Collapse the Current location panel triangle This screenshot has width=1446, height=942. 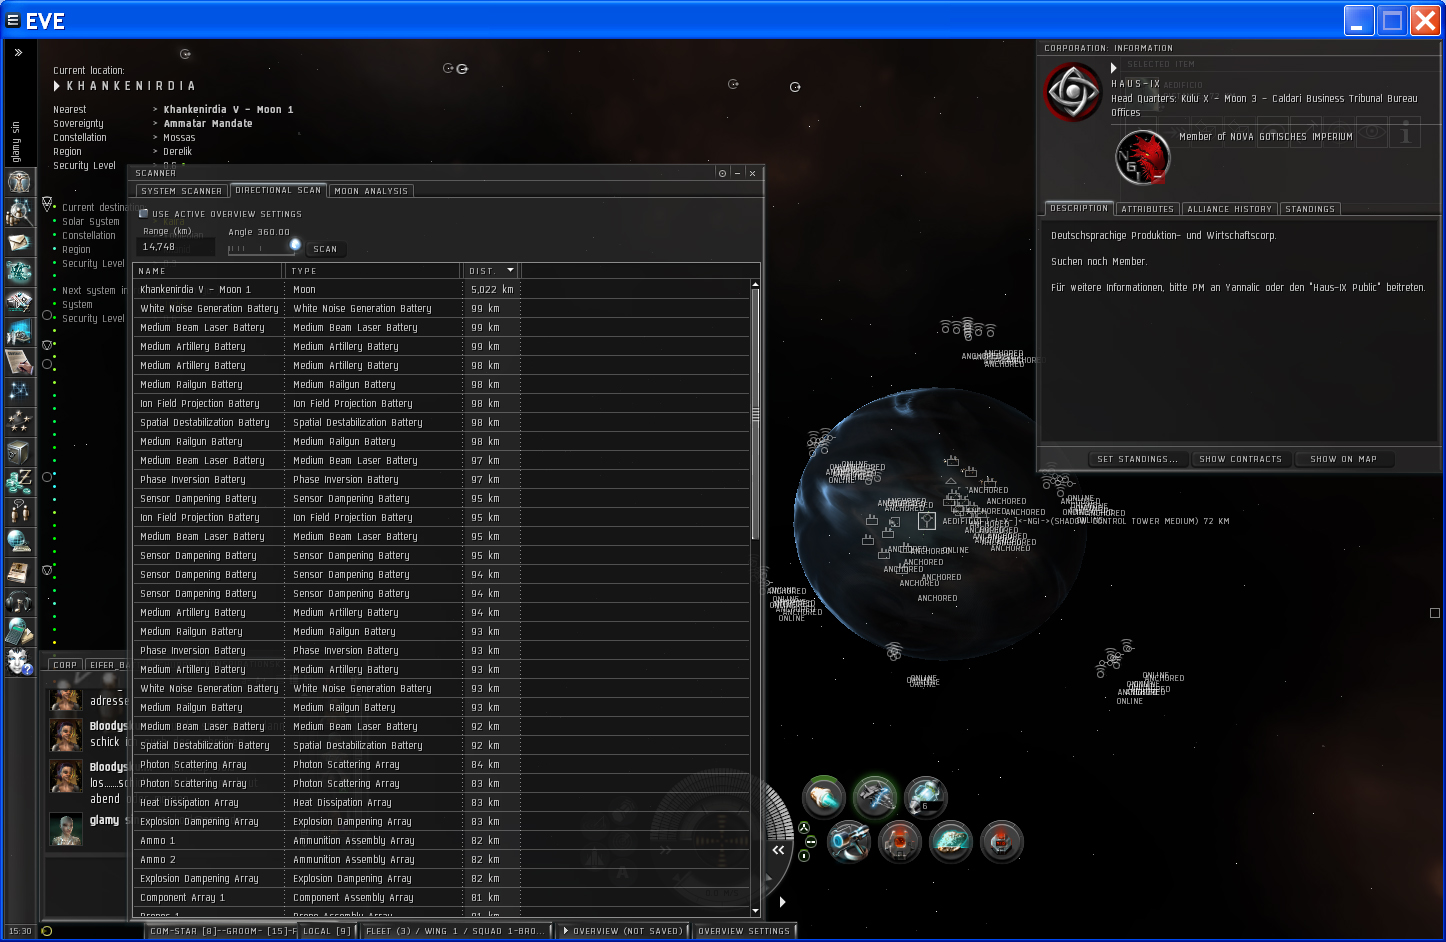click(x=57, y=86)
